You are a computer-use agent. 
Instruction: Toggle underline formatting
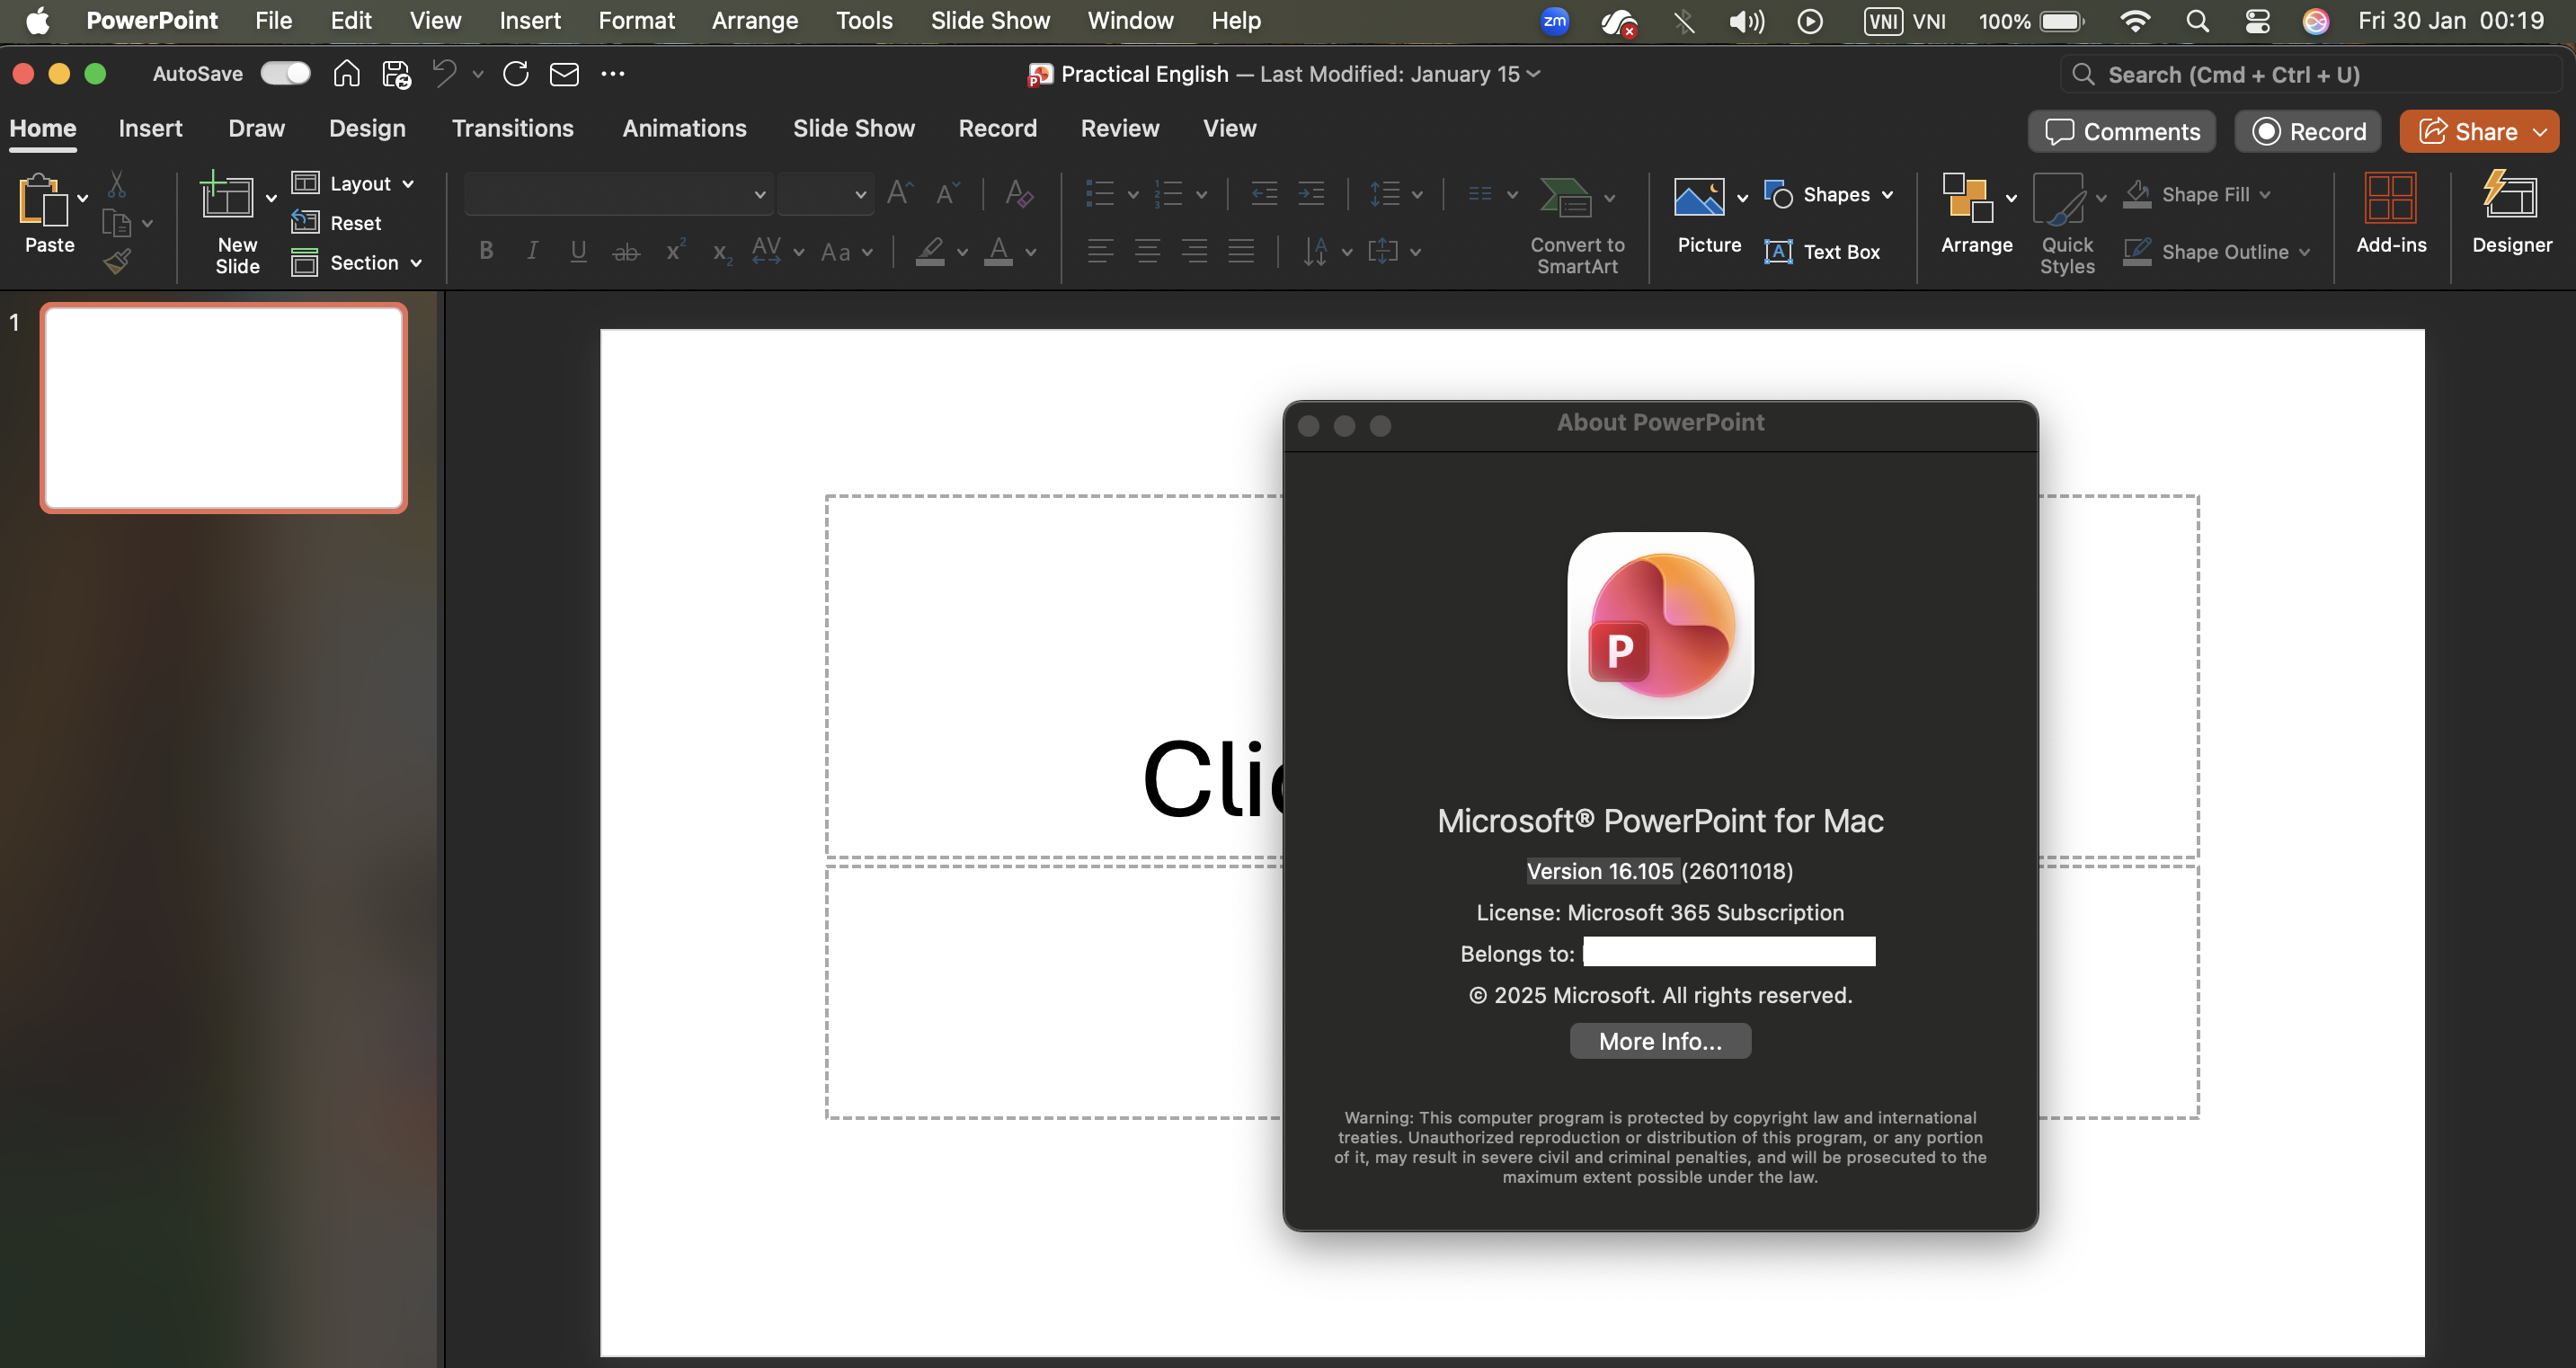[578, 251]
